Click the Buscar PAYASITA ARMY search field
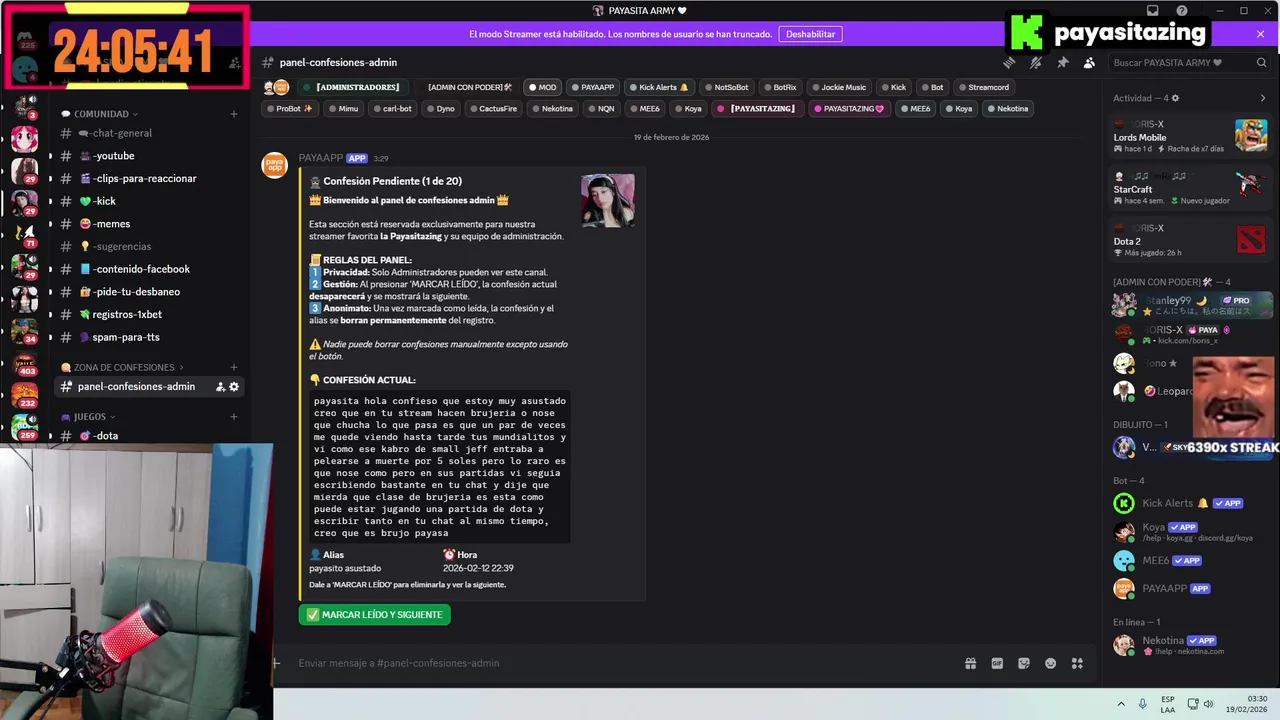Image resolution: width=1280 pixels, height=720 pixels. pos(1189,62)
